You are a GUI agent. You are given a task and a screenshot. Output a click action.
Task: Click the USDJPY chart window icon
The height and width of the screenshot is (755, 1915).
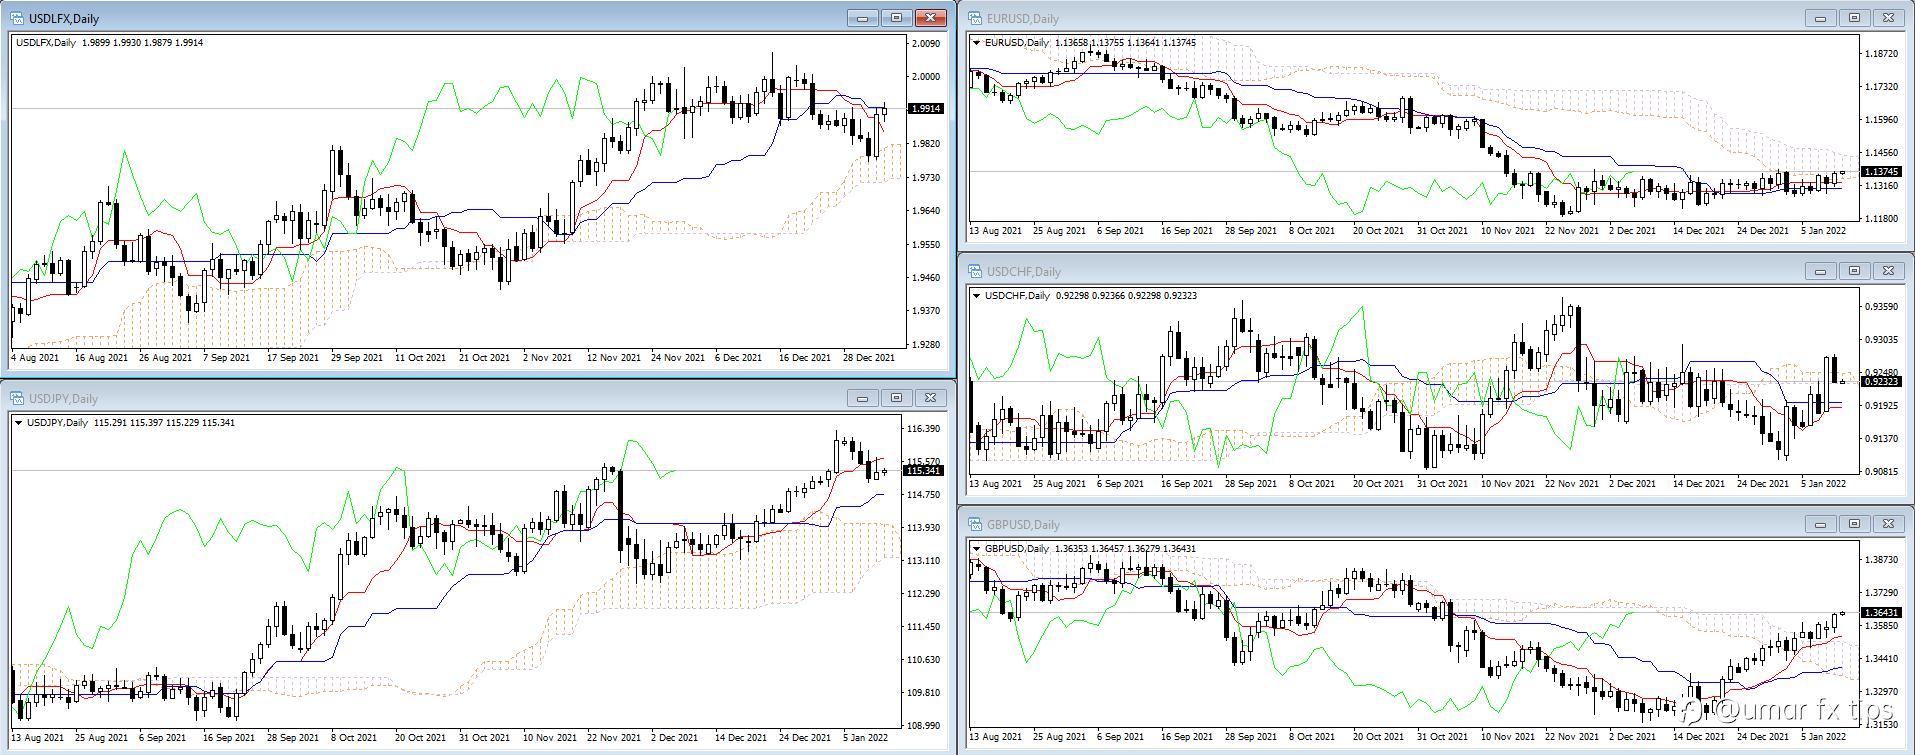(x=17, y=398)
